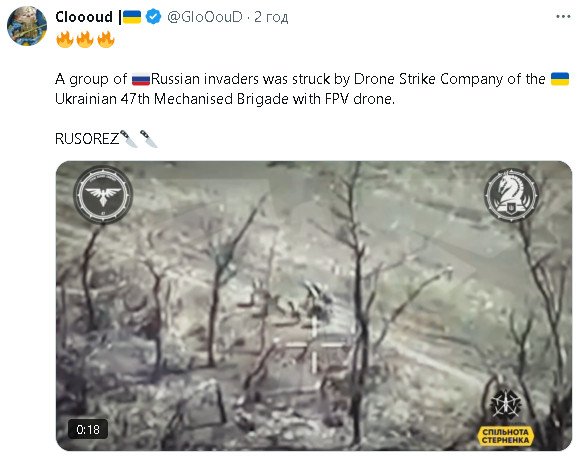This screenshot has width=586, height=460.
Task: Click the Russian flag emoji in the post text
Action: [141, 80]
